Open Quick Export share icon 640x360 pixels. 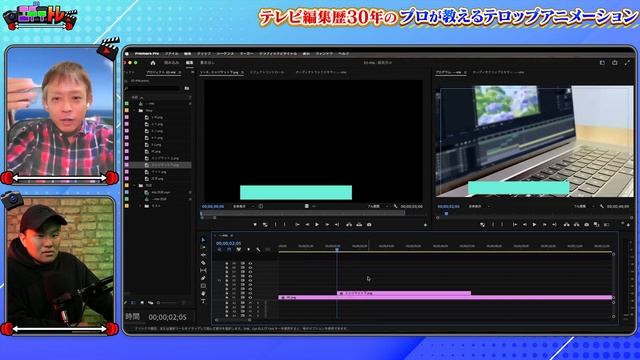point(615,63)
